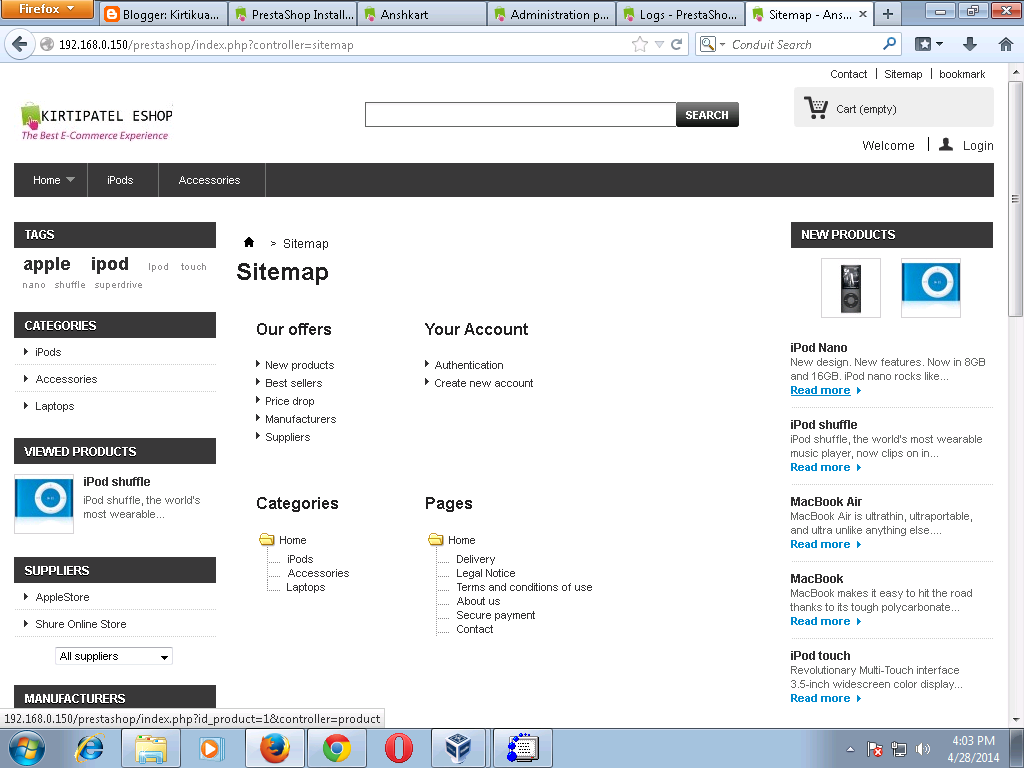Image resolution: width=1024 pixels, height=768 pixels.
Task: Open the Firefox bookmarks menu button
Action: (928, 44)
